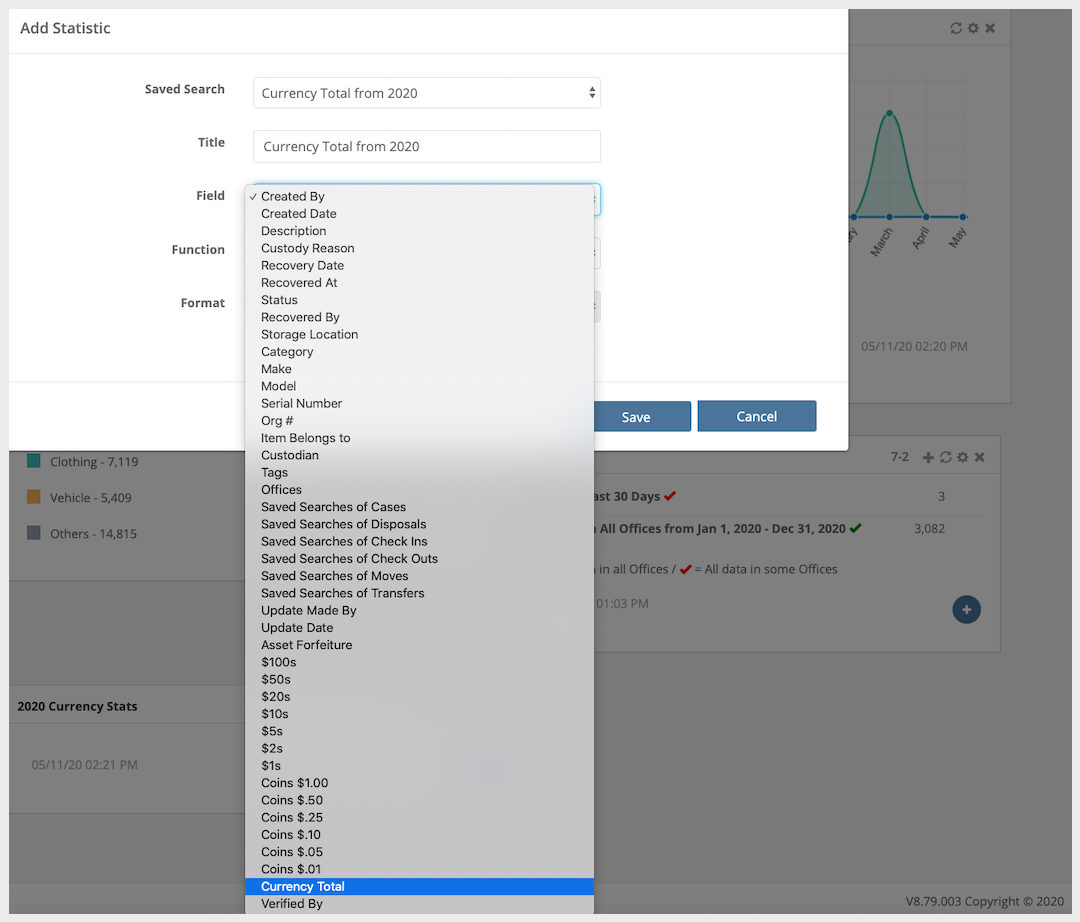This screenshot has height=922, width=1080.
Task: Remove the 7-2 widget with X icon
Action: point(980,457)
